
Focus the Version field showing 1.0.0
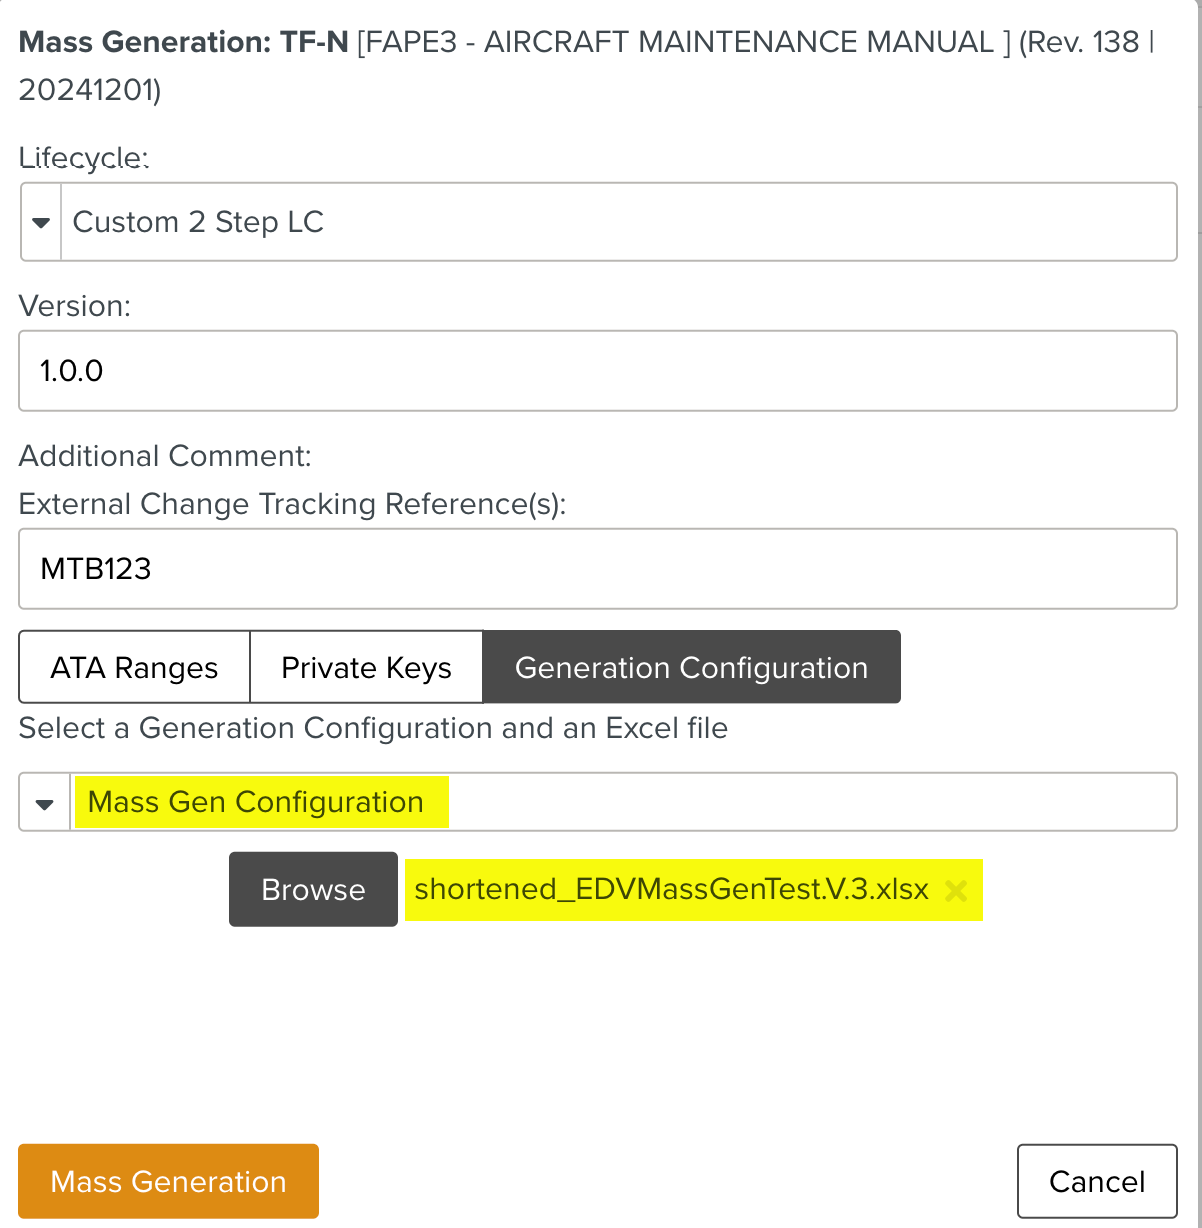(x=597, y=371)
